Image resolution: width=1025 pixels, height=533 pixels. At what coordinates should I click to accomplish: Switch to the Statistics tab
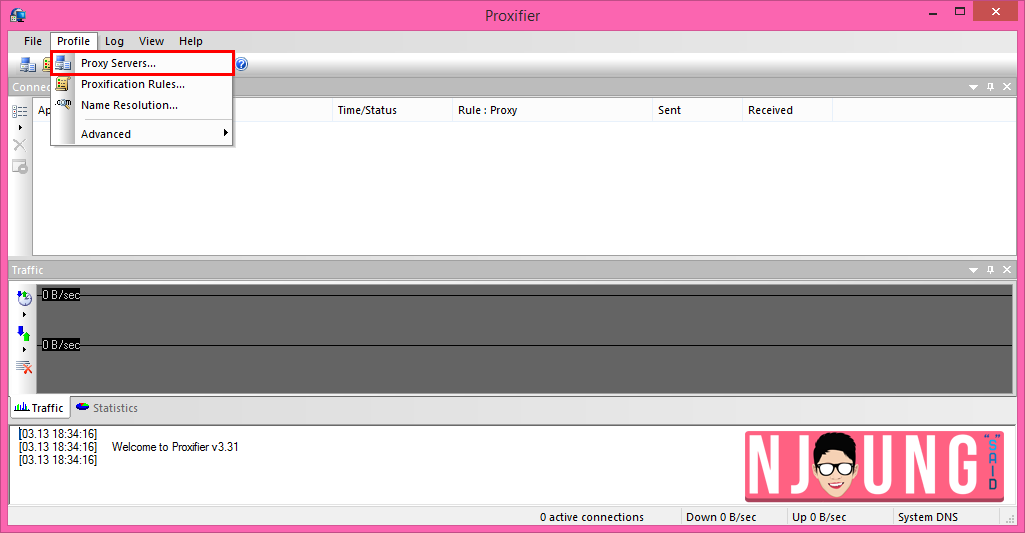click(107, 407)
